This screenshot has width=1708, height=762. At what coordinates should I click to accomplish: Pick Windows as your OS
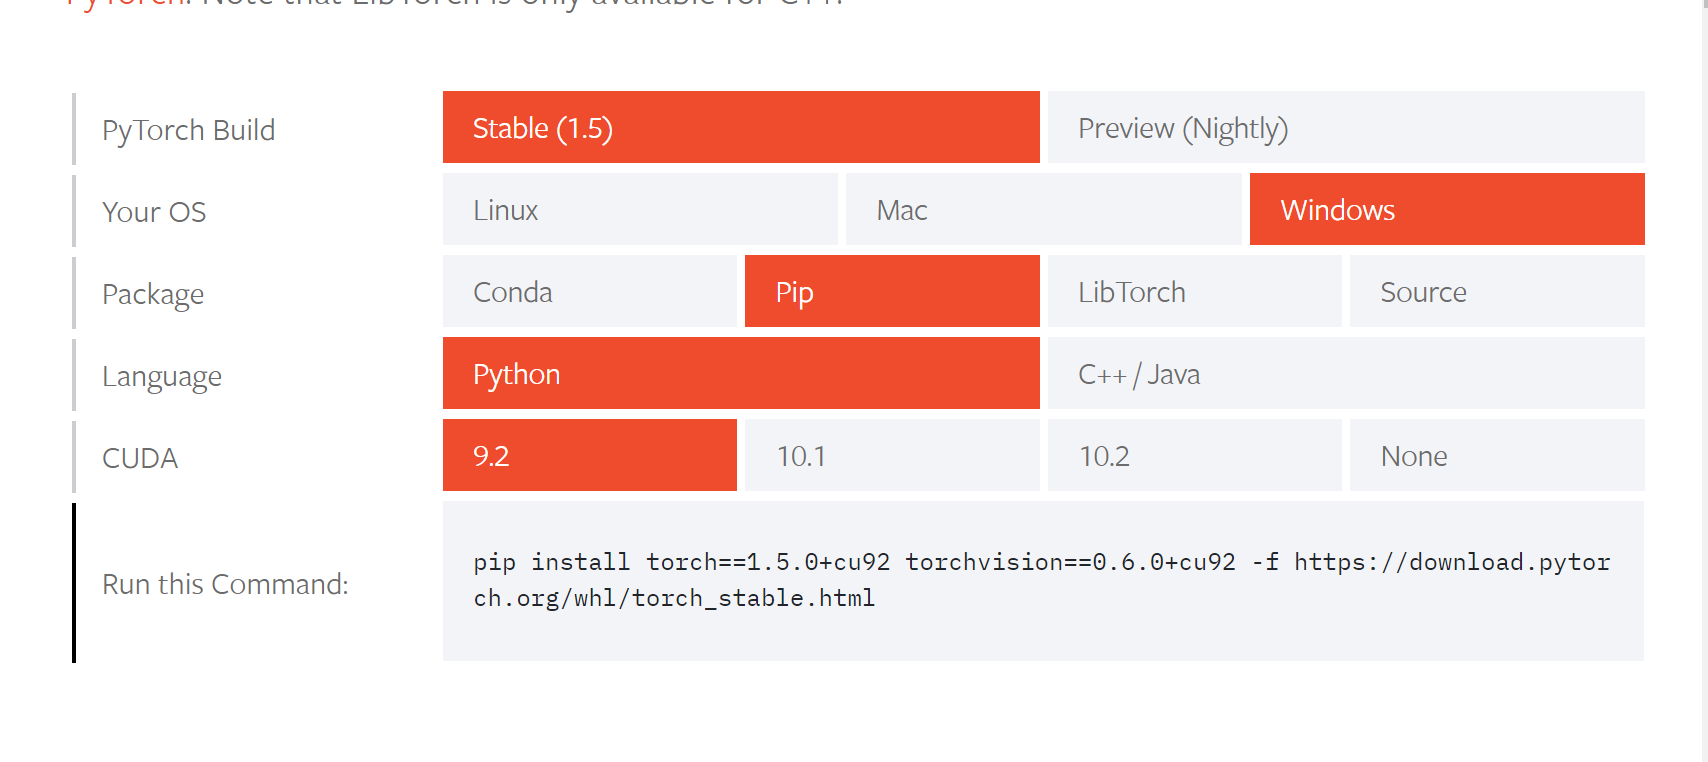pos(1446,209)
